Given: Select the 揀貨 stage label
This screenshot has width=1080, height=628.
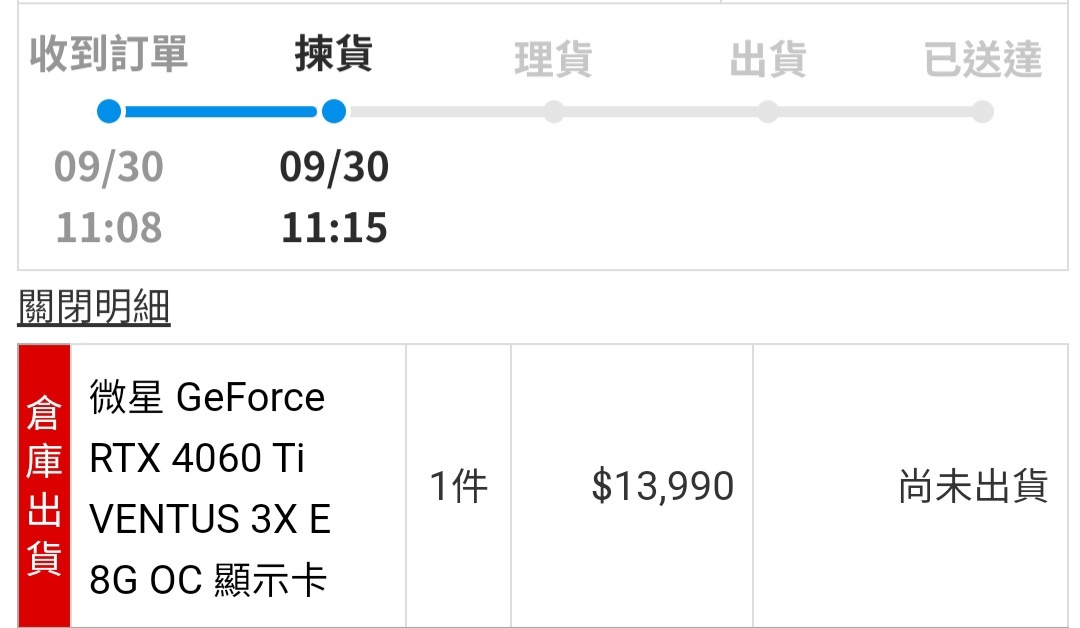Looking at the screenshot, I should (x=334, y=55).
